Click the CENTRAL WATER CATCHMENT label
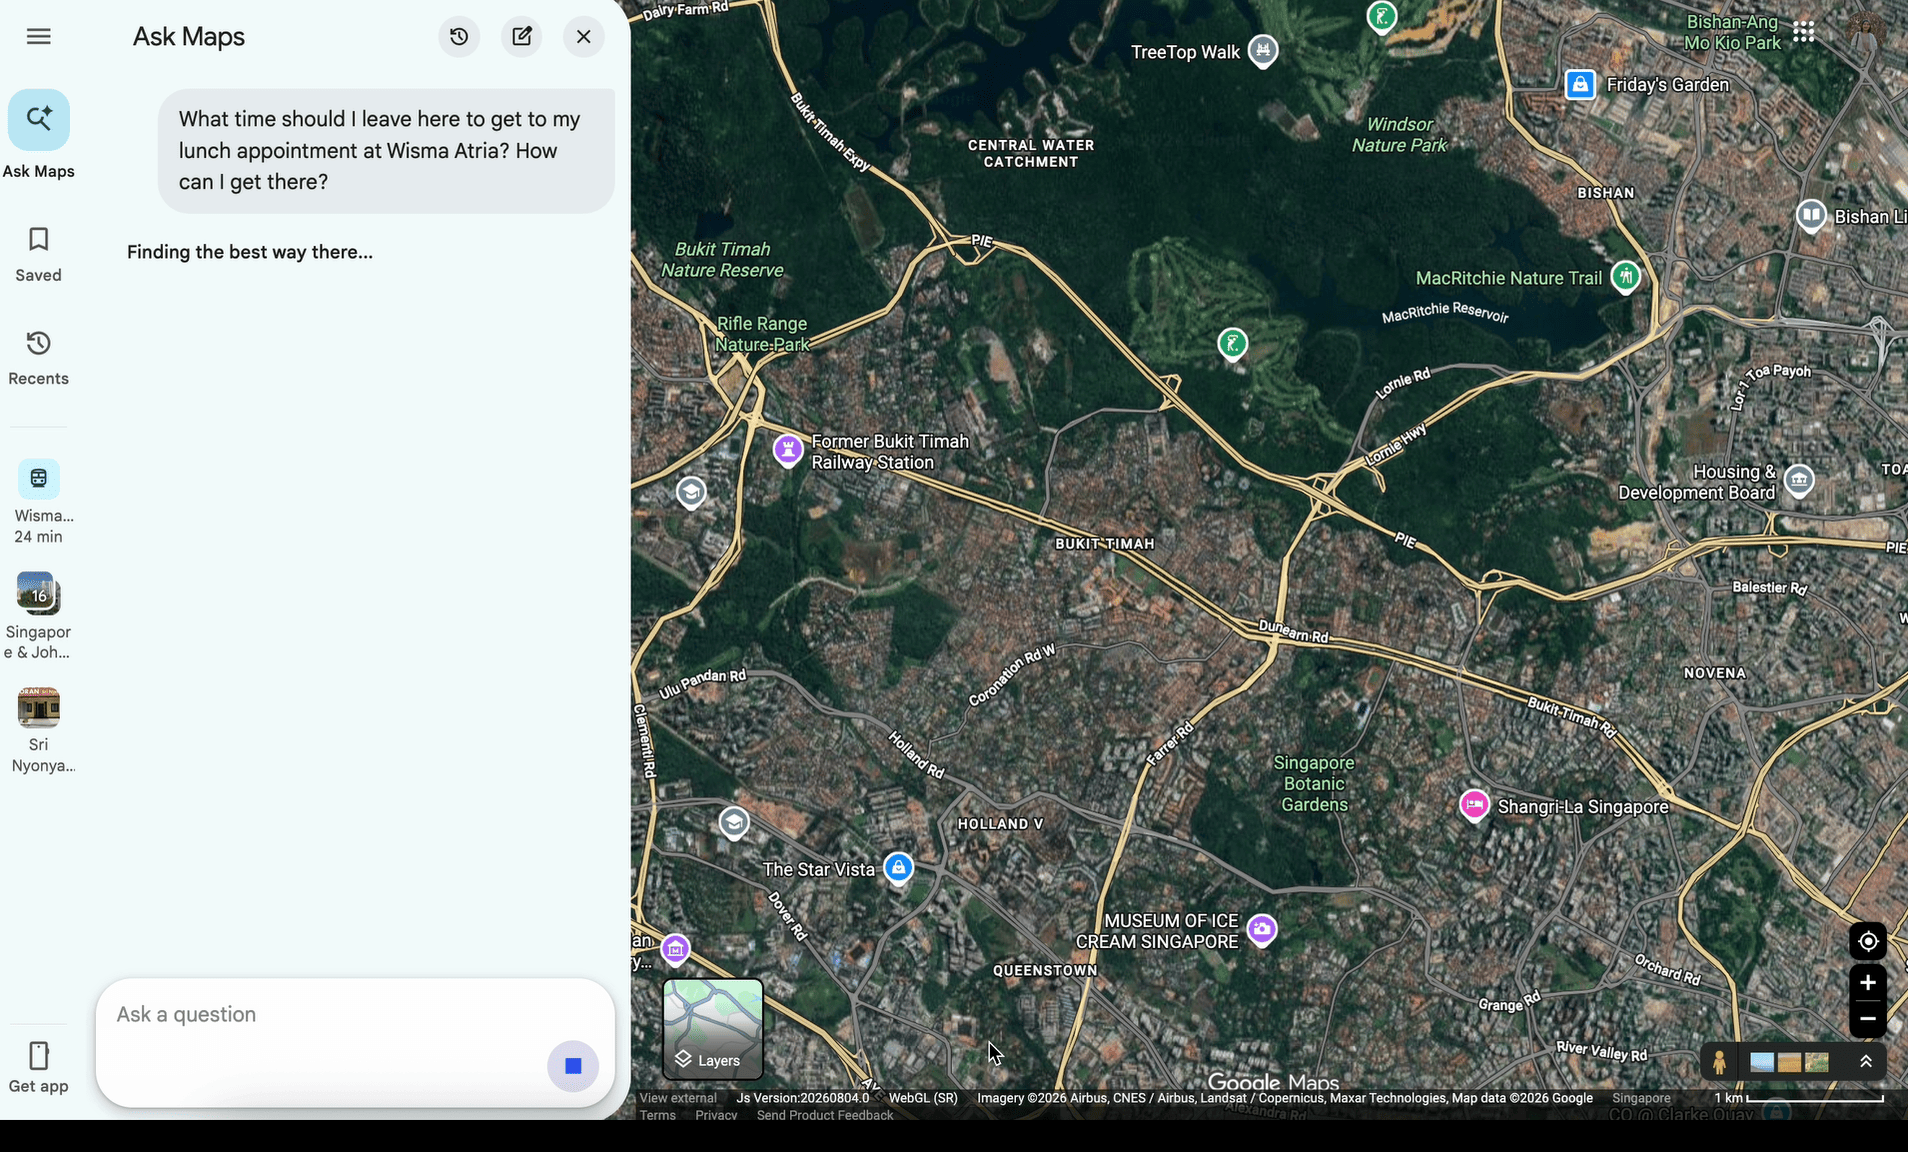 click(x=1031, y=153)
